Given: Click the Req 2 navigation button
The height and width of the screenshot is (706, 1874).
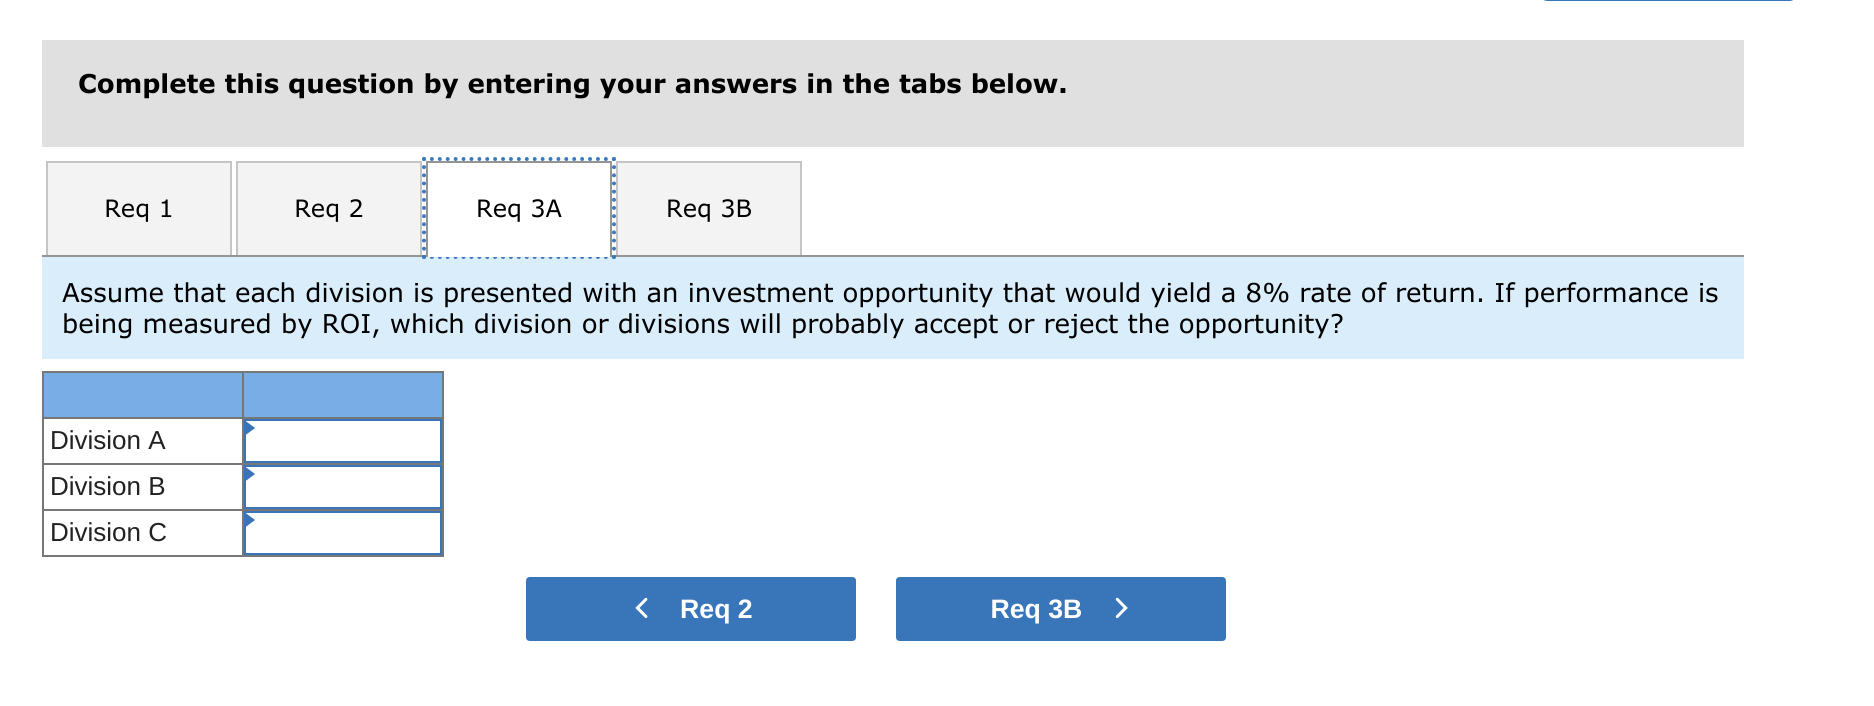Looking at the screenshot, I should pos(690,608).
